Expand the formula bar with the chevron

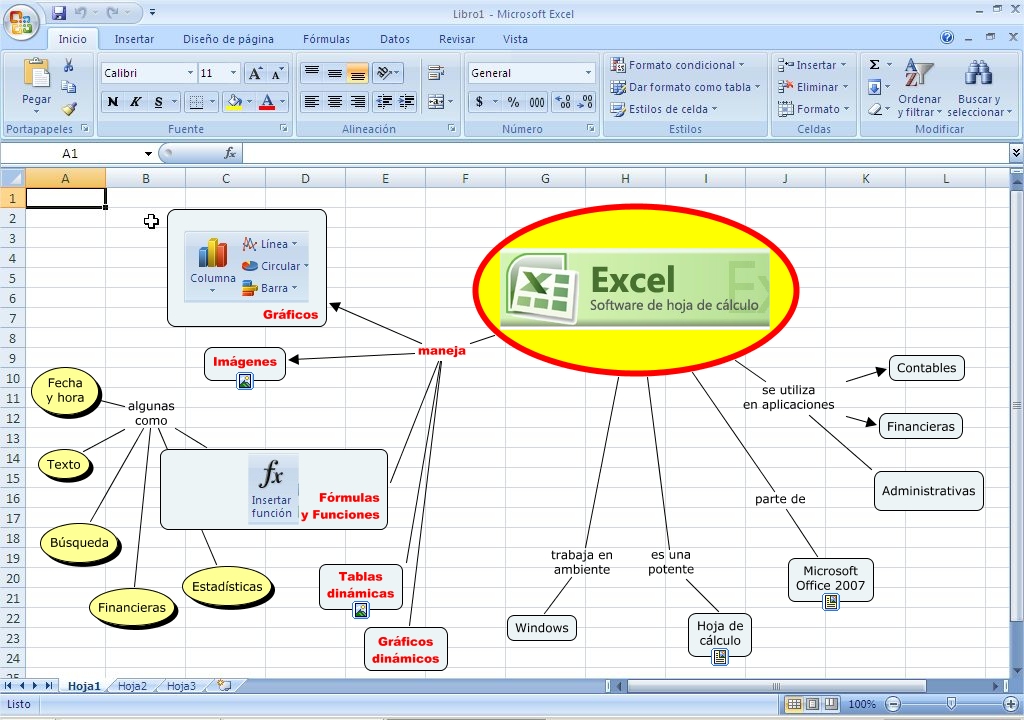(1016, 153)
